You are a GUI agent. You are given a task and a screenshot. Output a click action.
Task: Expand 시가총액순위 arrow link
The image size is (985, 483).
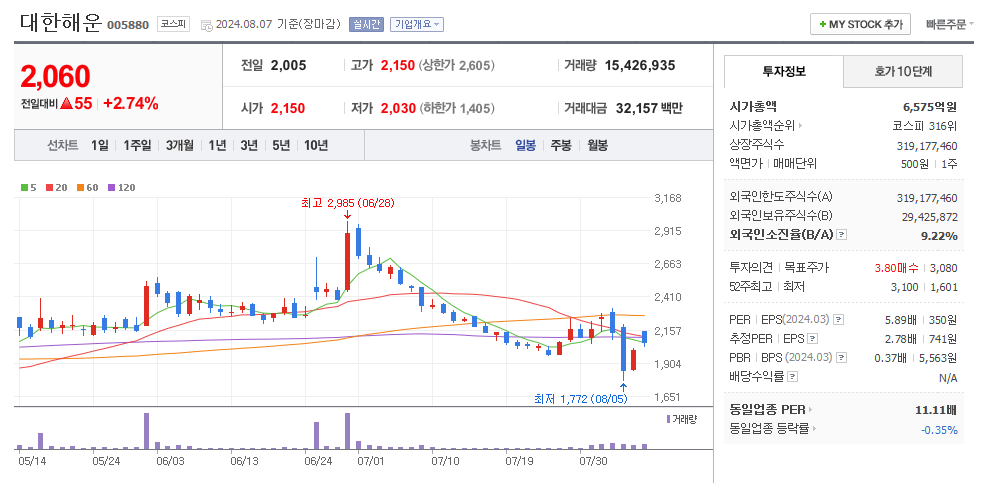point(766,126)
